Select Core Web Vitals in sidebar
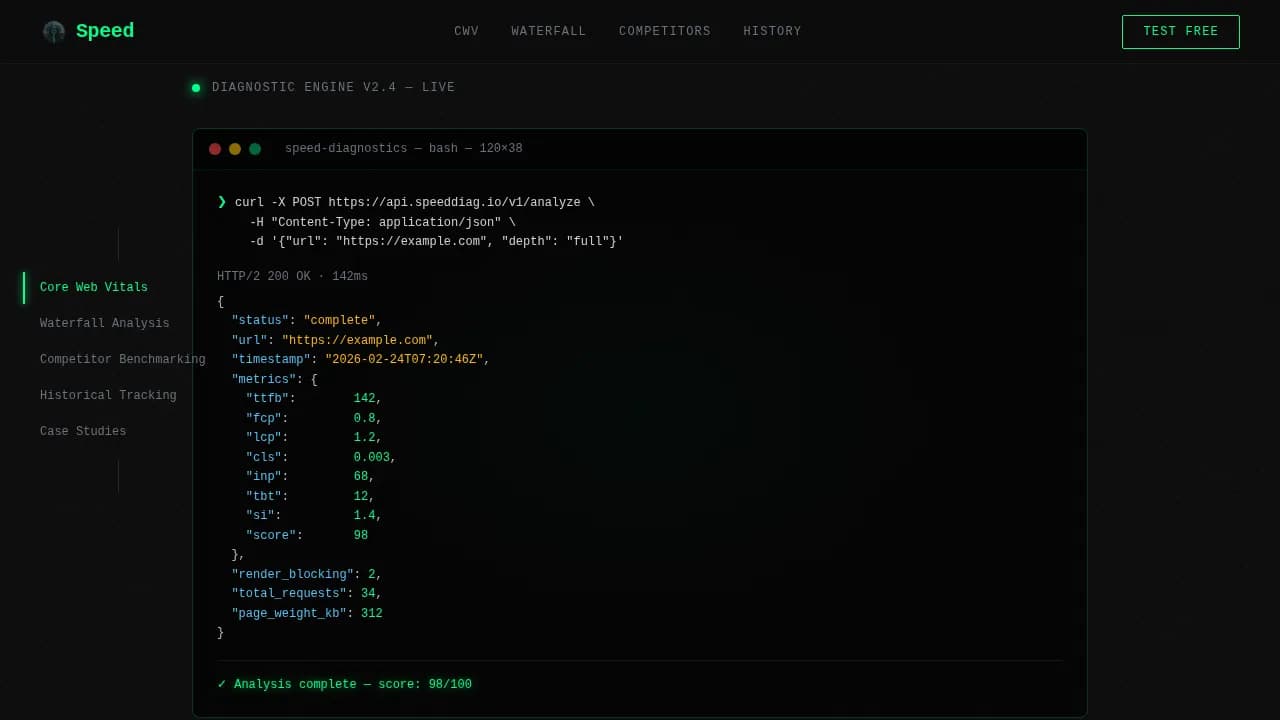 [x=93, y=287]
